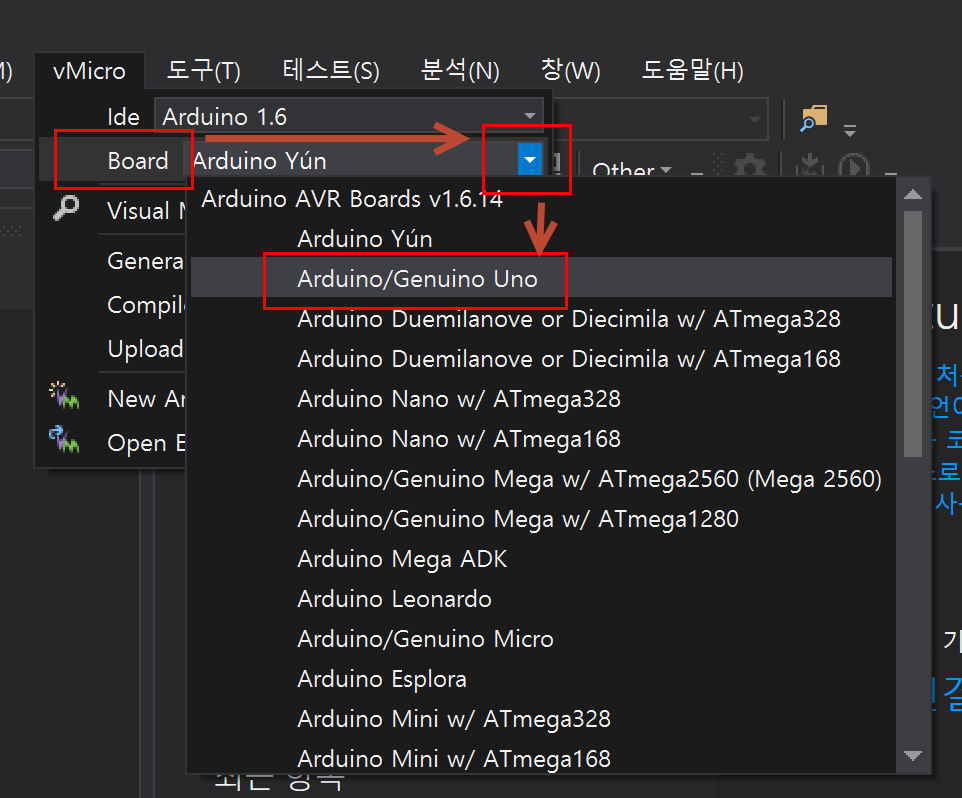
Task: Click the New Ar… project icon
Action: (64, 395)
